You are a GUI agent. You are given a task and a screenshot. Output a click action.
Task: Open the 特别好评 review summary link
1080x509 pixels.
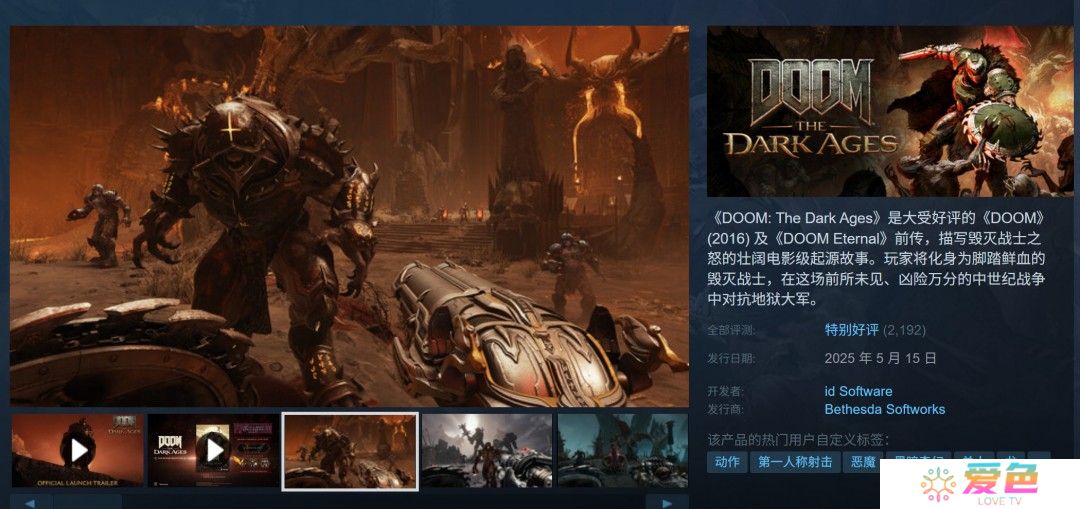tap(851, 330)
